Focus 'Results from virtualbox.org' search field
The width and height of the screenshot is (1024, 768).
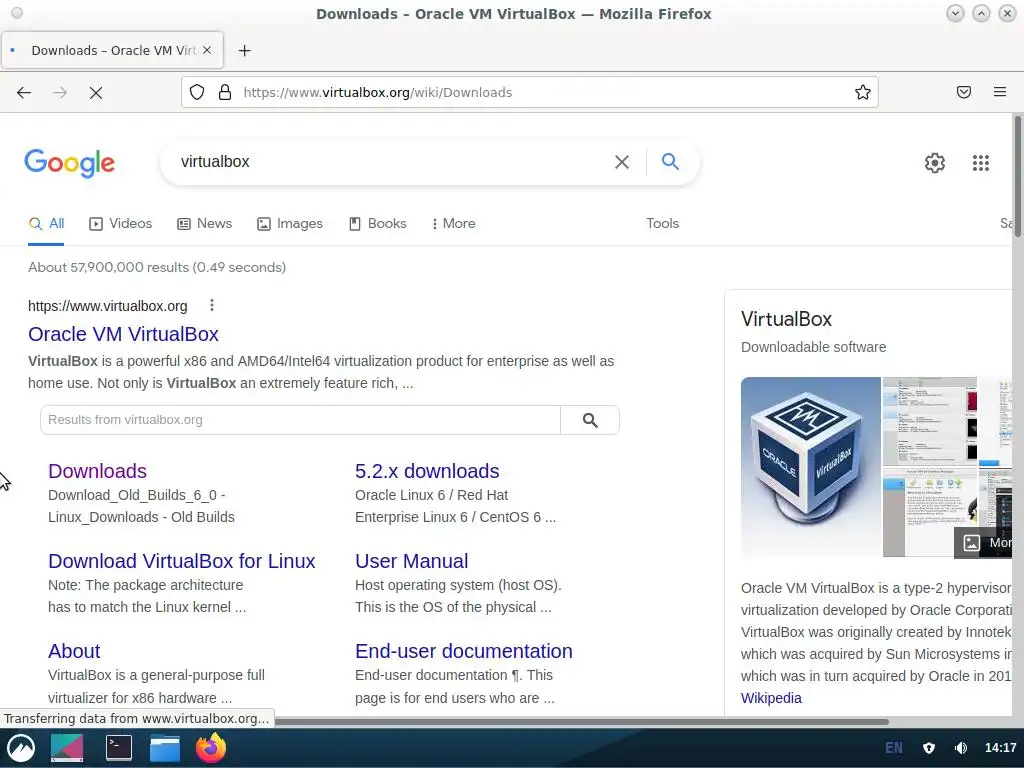300,420
